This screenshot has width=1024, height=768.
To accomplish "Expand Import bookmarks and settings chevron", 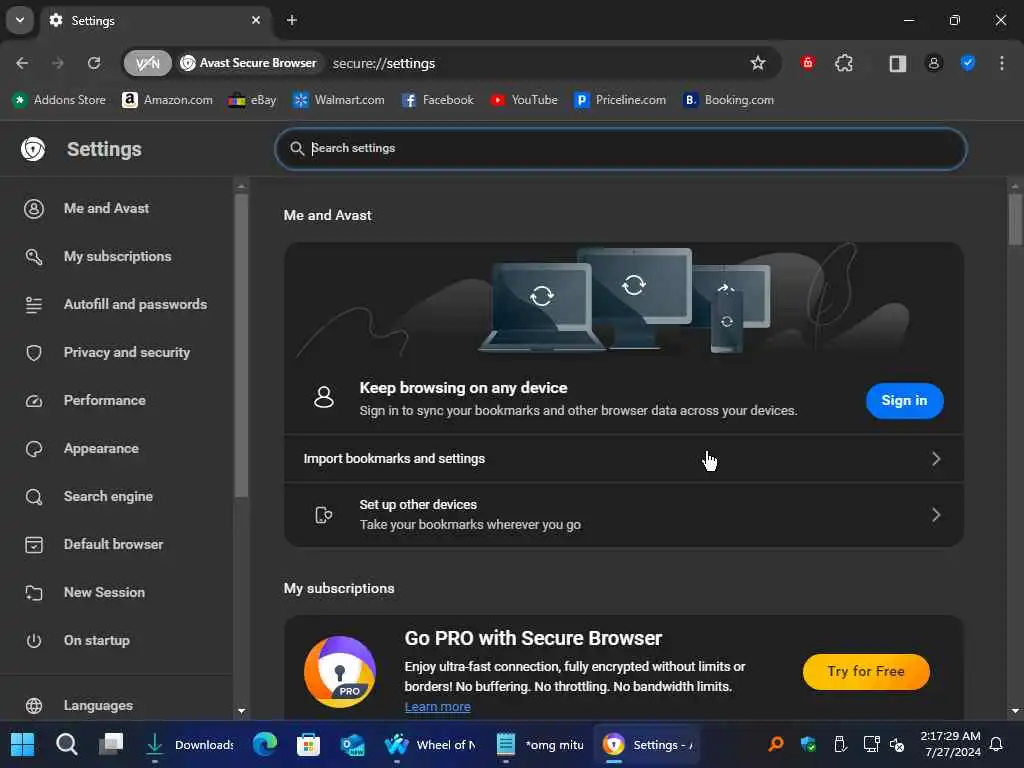I will (x=936, y=459).
